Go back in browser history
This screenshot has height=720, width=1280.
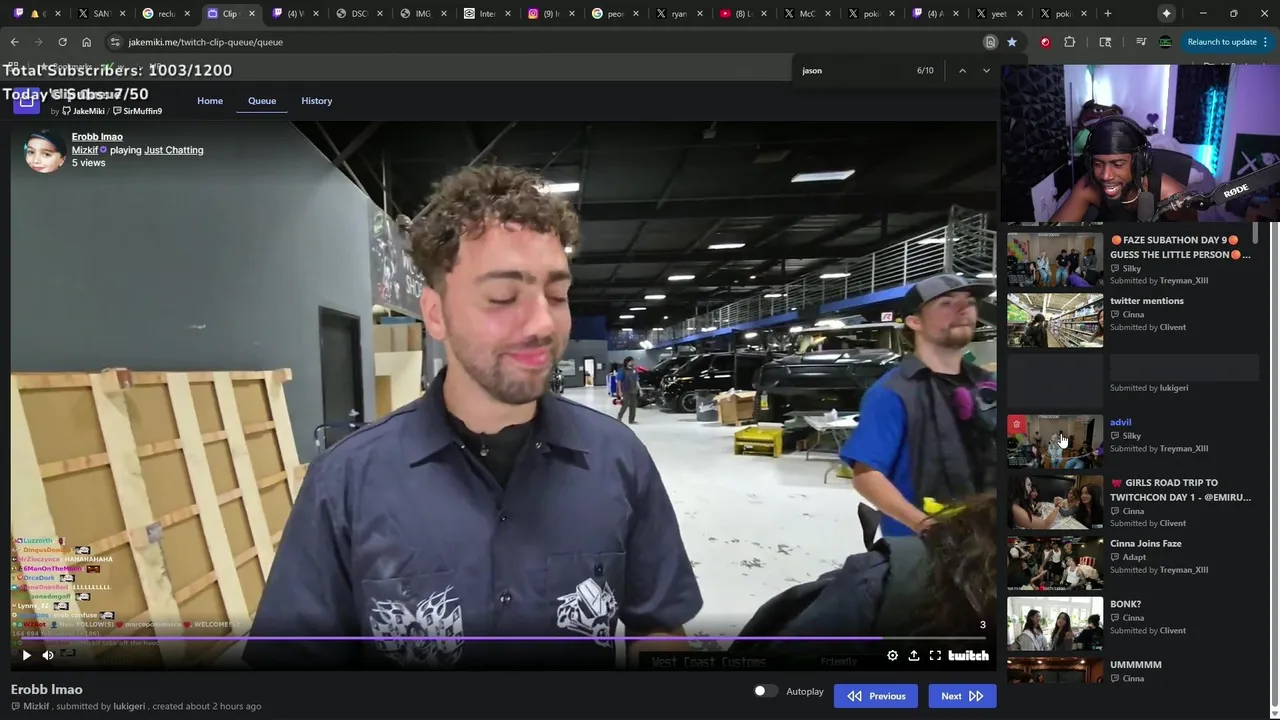pyautogui.click(x=14, y=42)
